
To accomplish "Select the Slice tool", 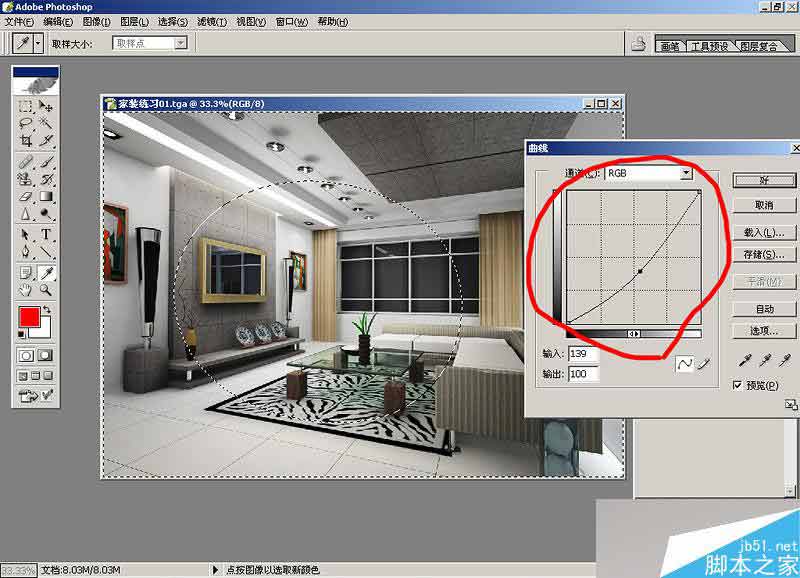I will (x=46, y=140).
